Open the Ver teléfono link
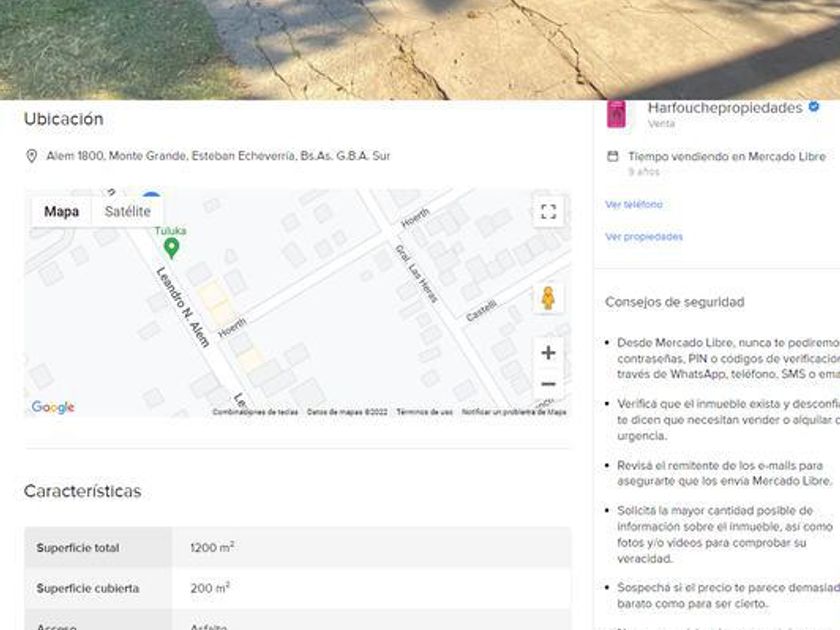840x630 pixels. 633,204
